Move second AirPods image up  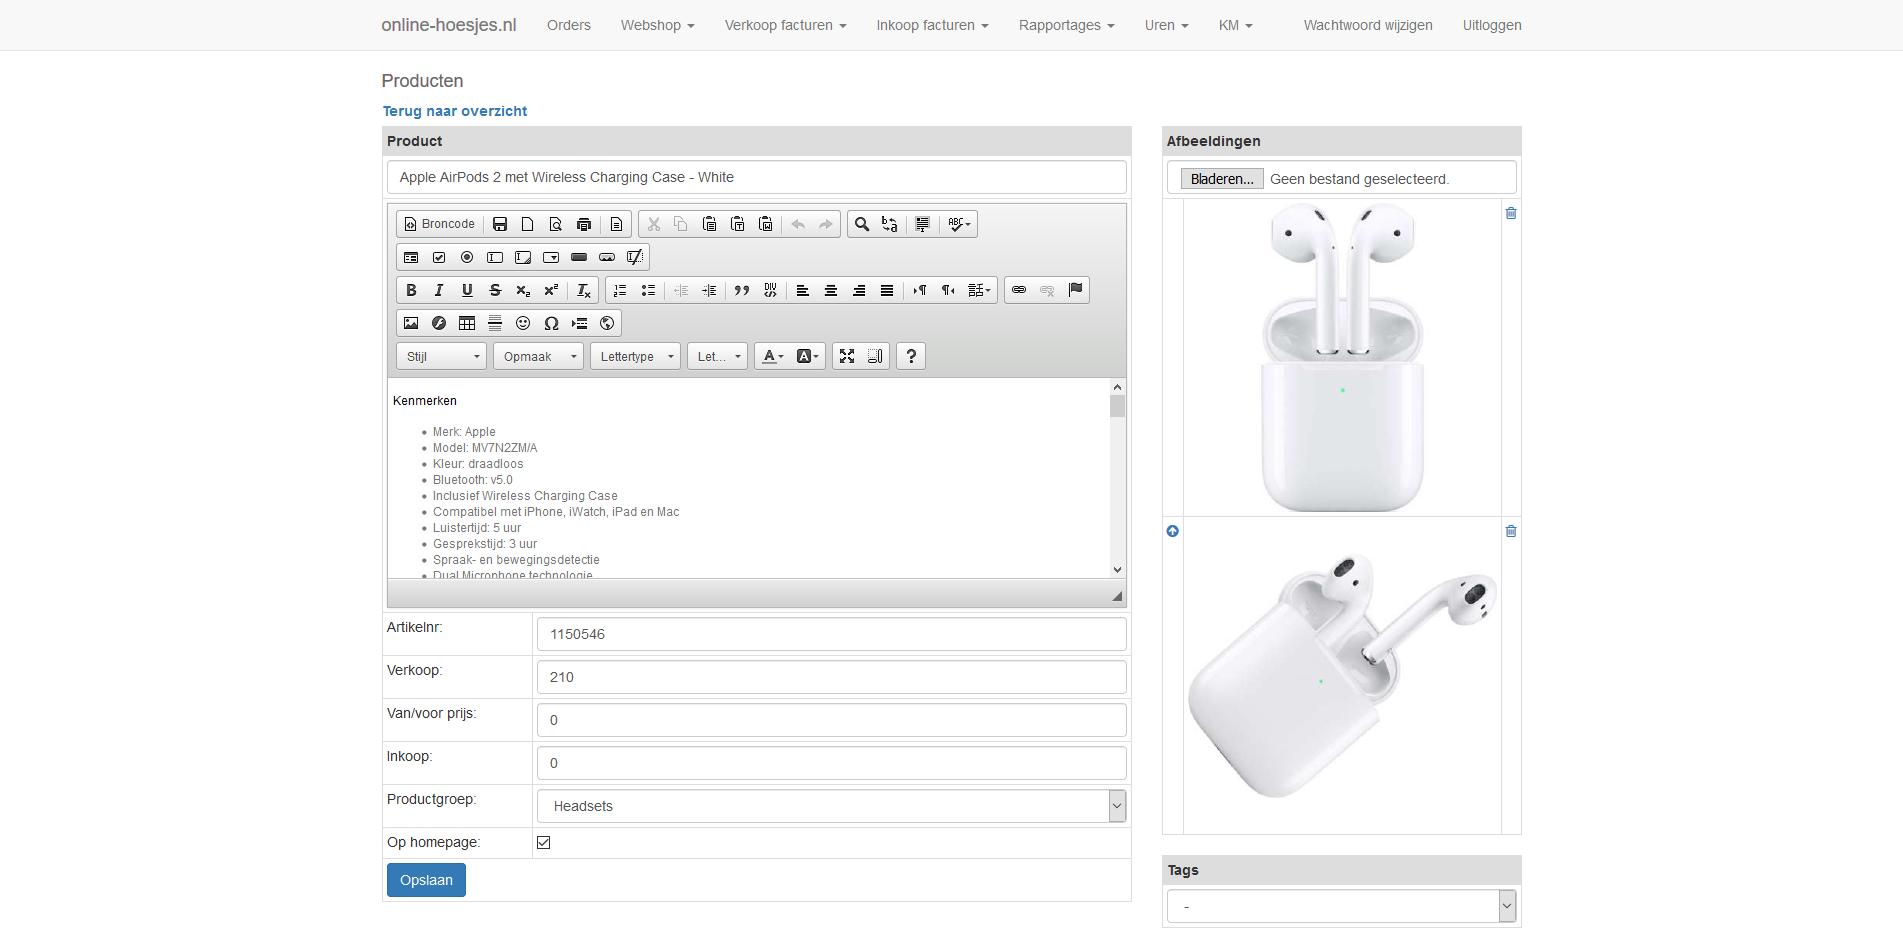tap(1173, 531)
